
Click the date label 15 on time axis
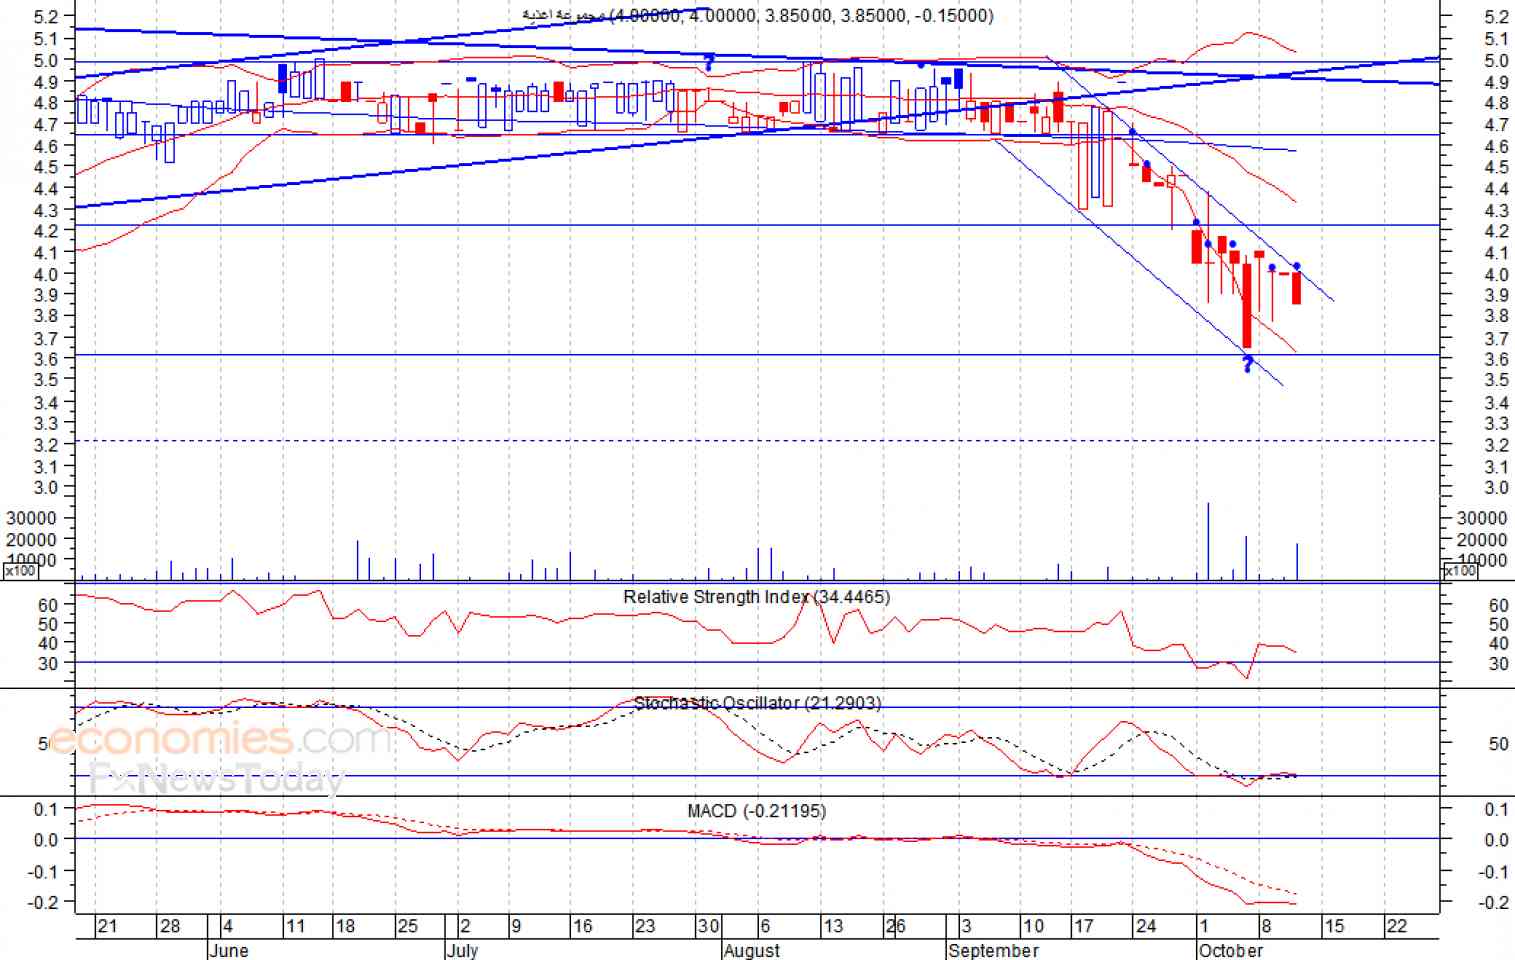(x=1334, y=926)
